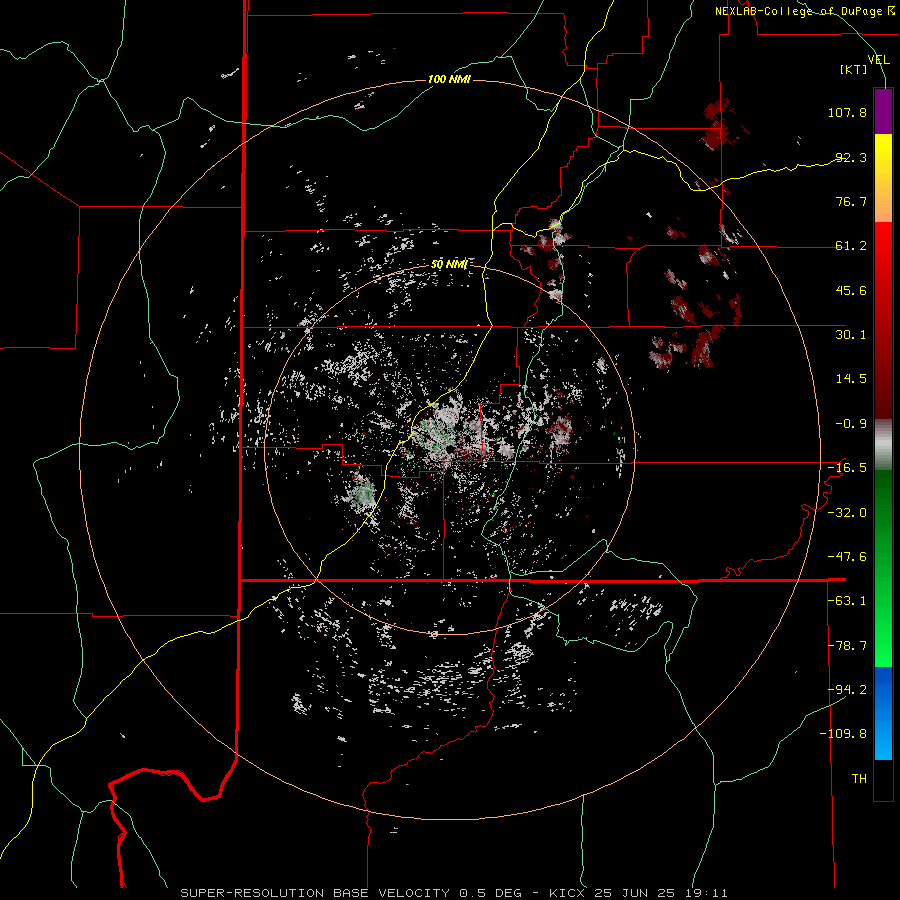The width and height of the screenshot is (900, 900).
Task: Click the [KT] units label
Action: (x=854, y=69)
